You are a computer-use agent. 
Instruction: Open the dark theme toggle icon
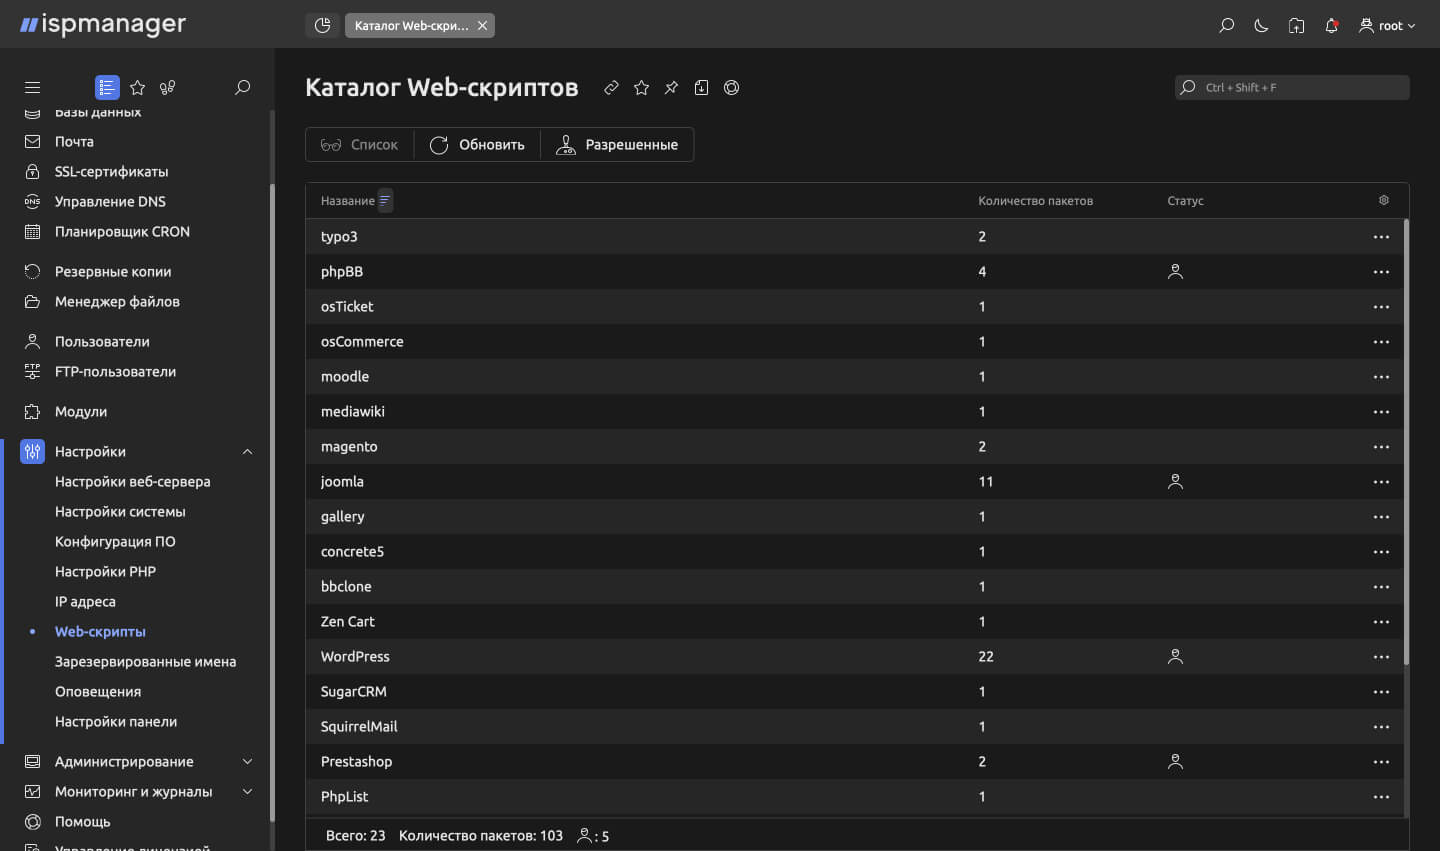click(1261, 26)
